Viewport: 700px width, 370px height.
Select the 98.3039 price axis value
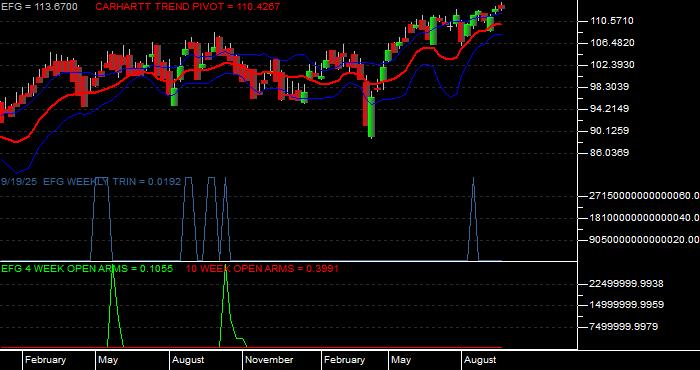609,87
